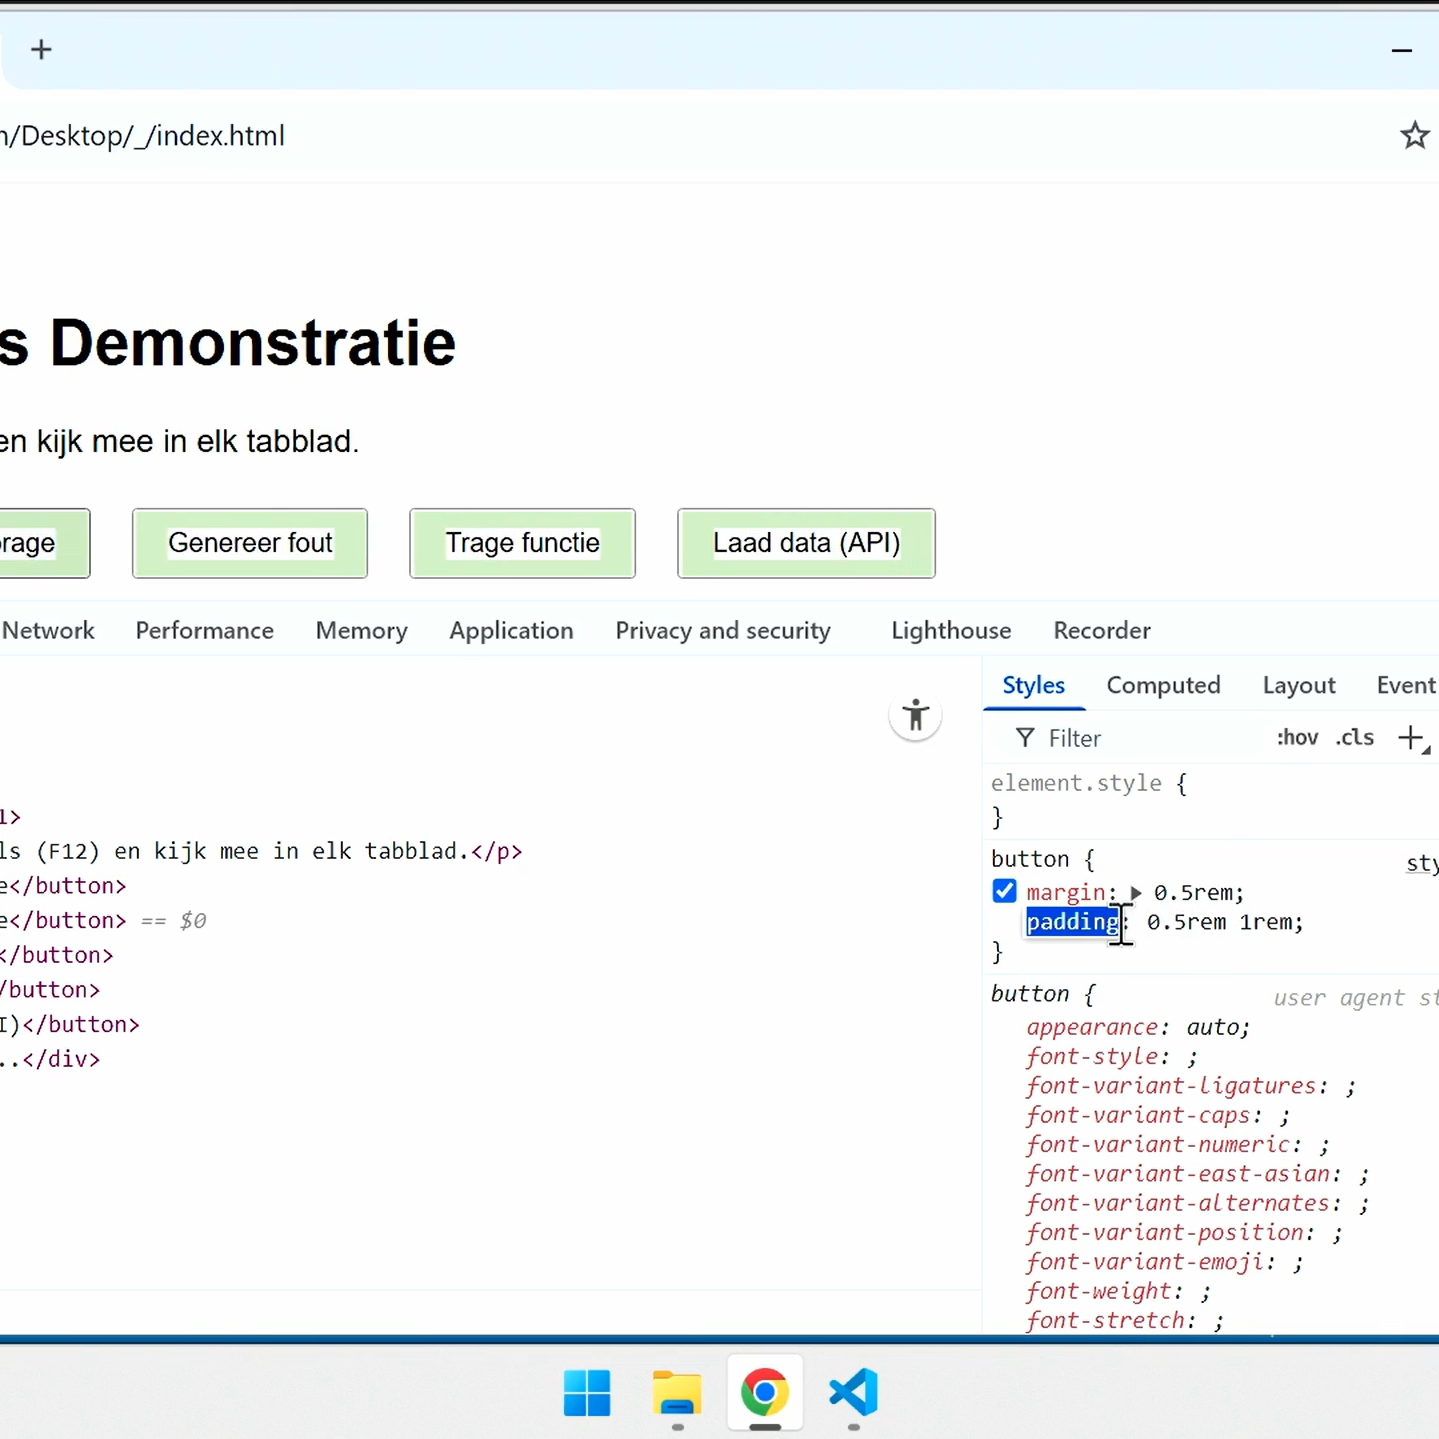
Task: Switch to the Computed tab
Action: 1163,685
